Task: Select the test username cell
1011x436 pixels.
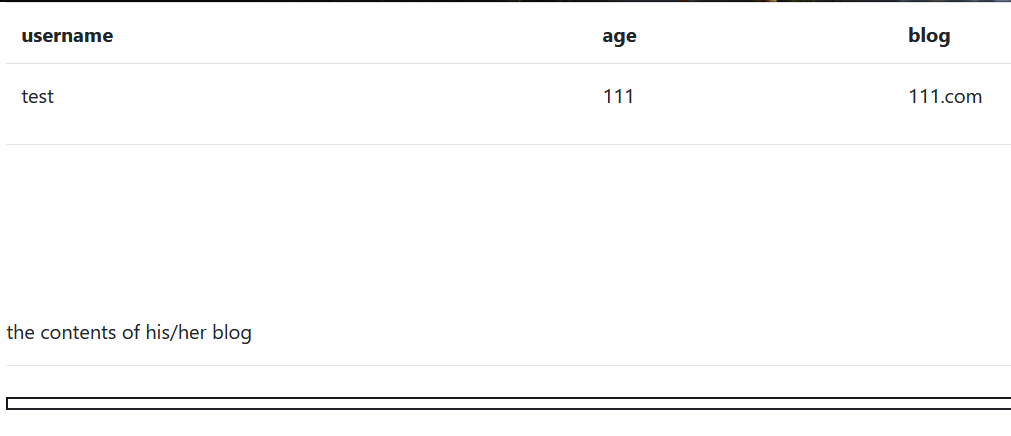Action: tap(37, 97)
